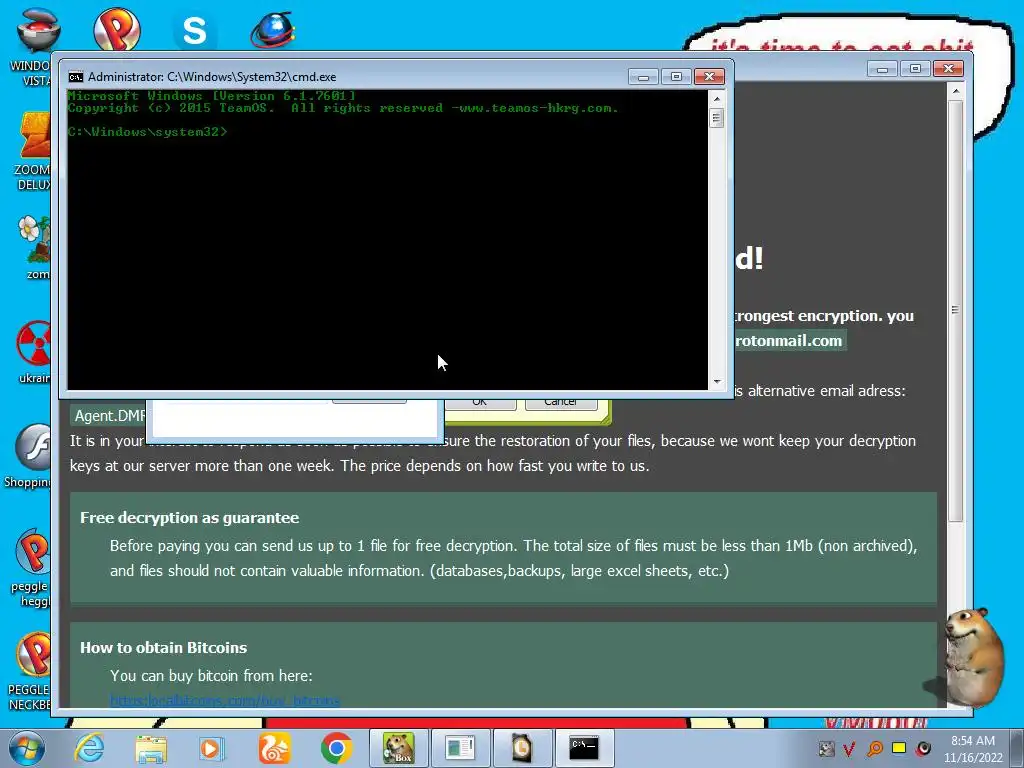
Task: Click the cmd scrollbar thumb
Action: [x=717, y=118]
